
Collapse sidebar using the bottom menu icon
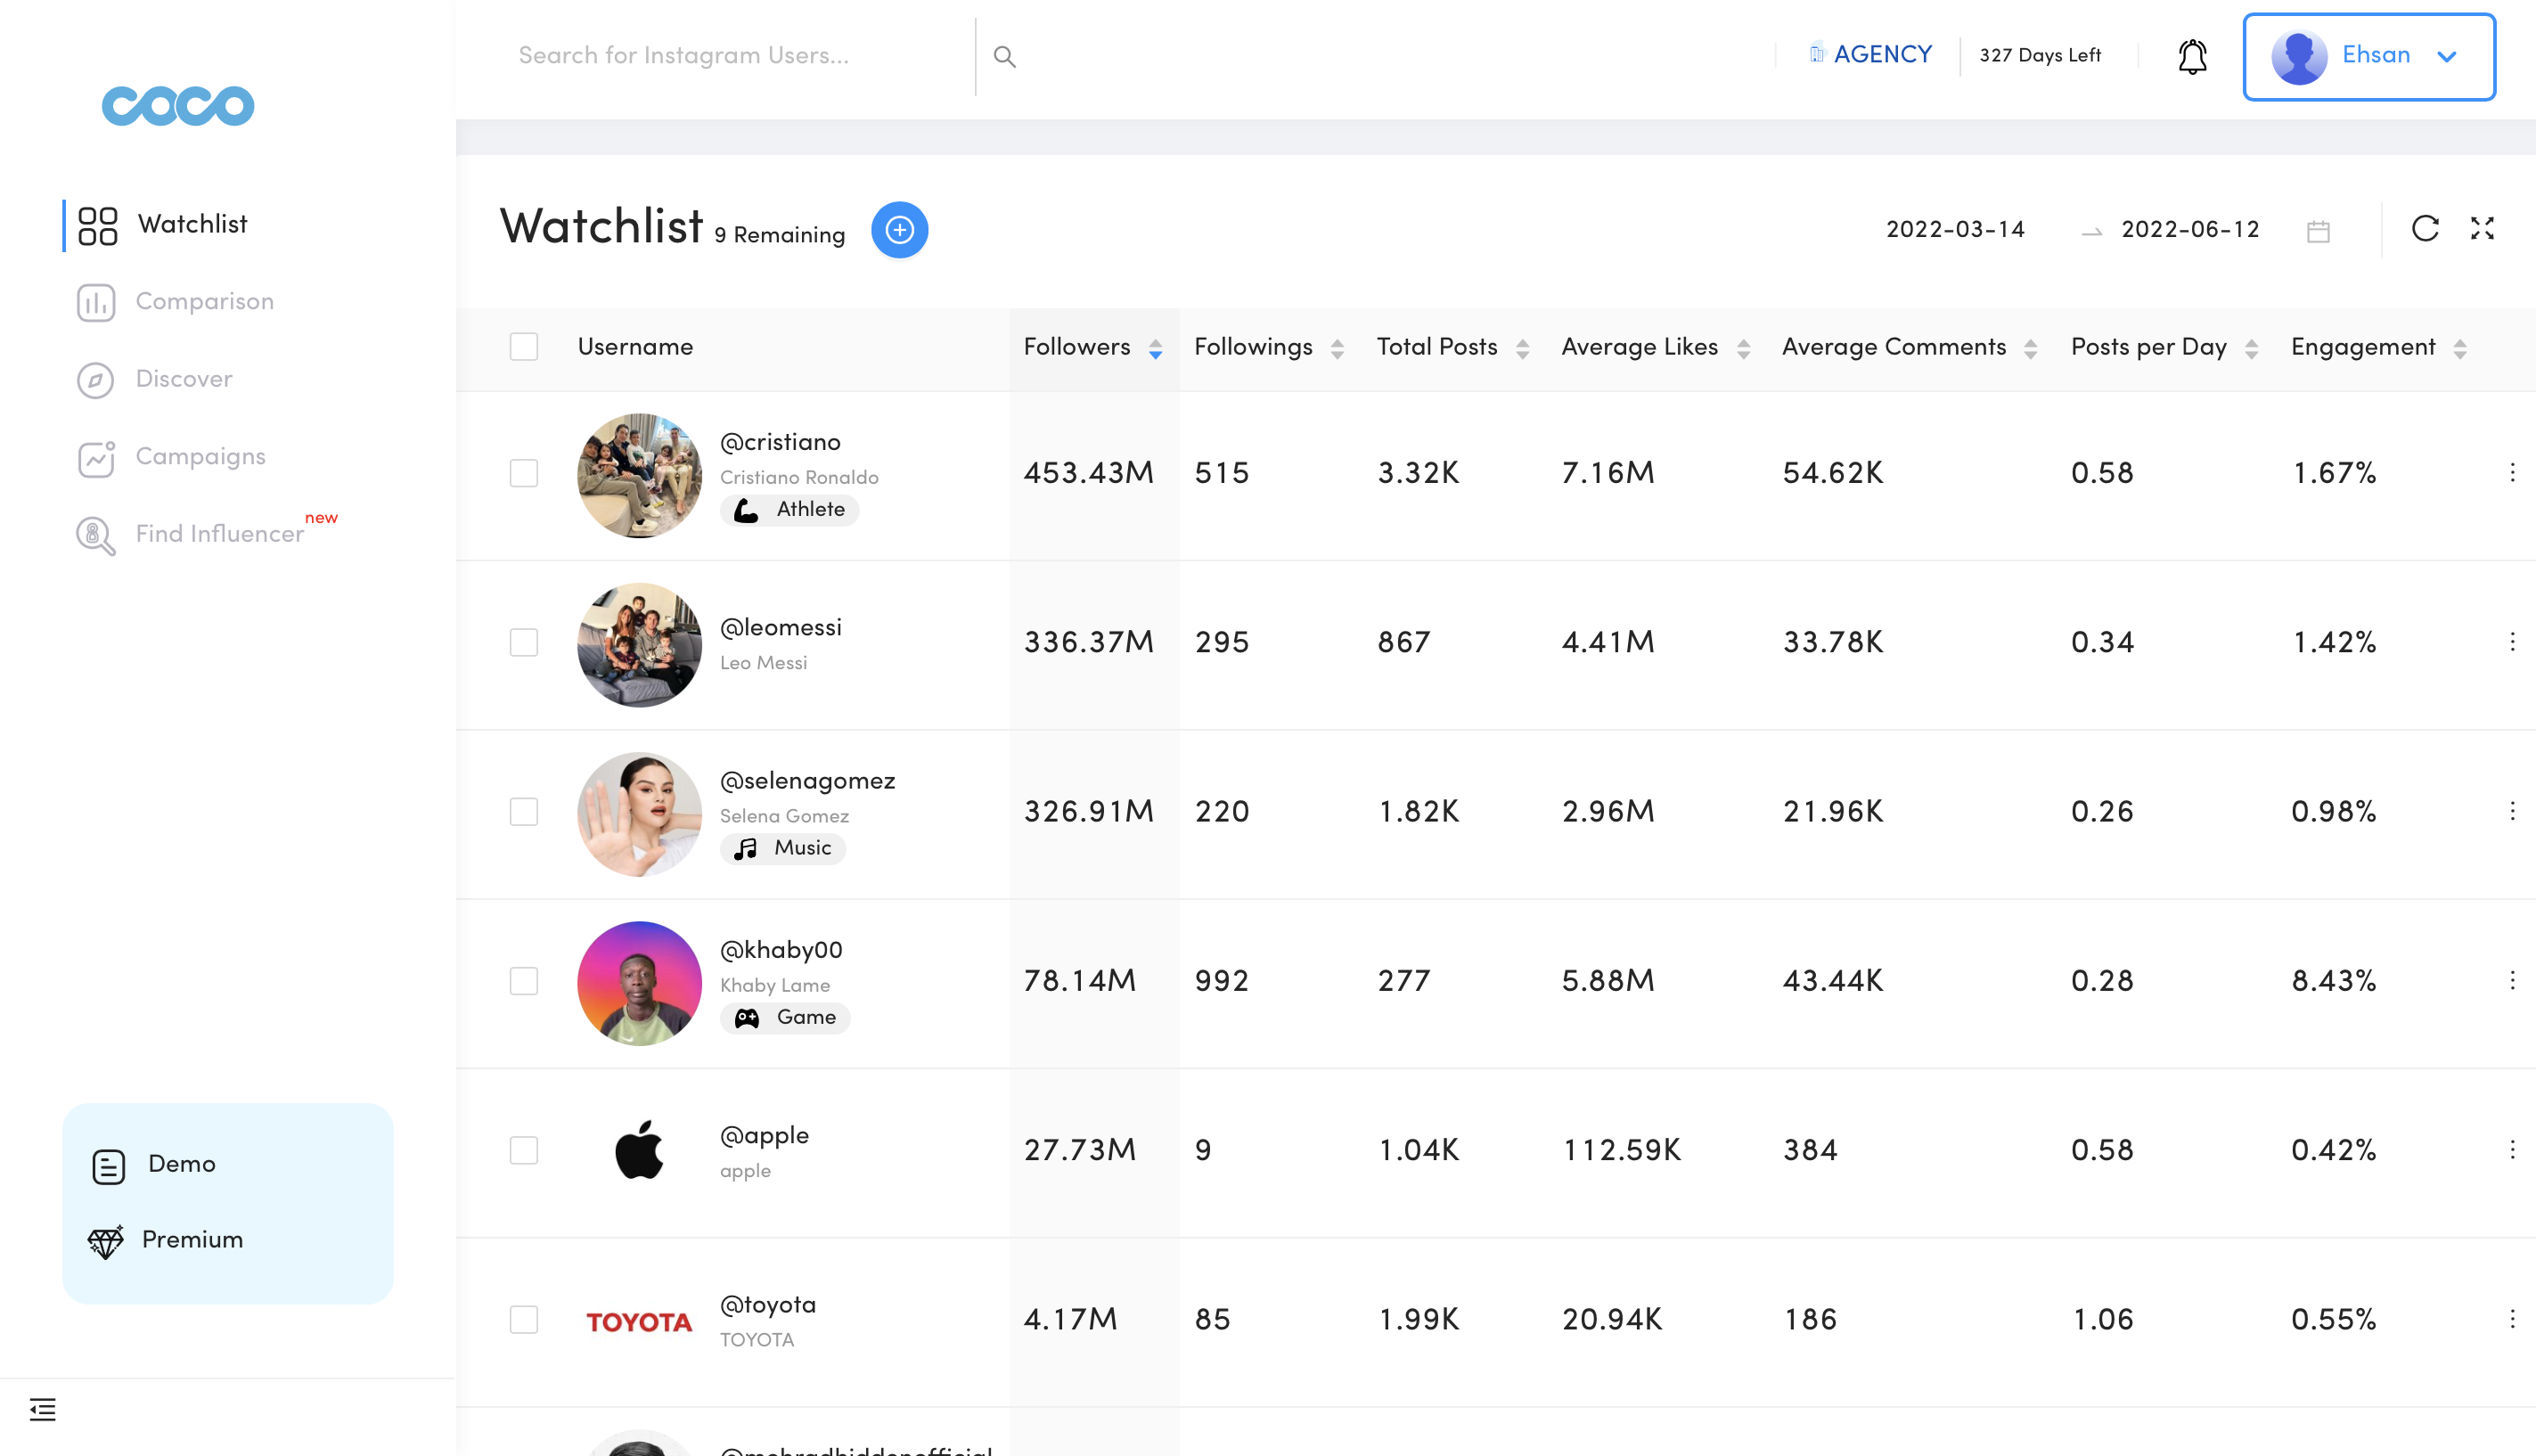(43, 1409)
